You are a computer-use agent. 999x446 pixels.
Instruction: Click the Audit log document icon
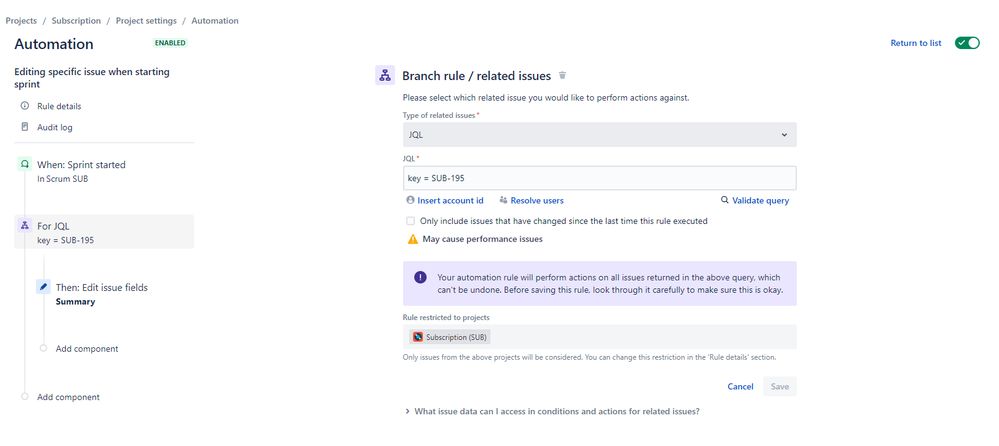click(25, 127)
